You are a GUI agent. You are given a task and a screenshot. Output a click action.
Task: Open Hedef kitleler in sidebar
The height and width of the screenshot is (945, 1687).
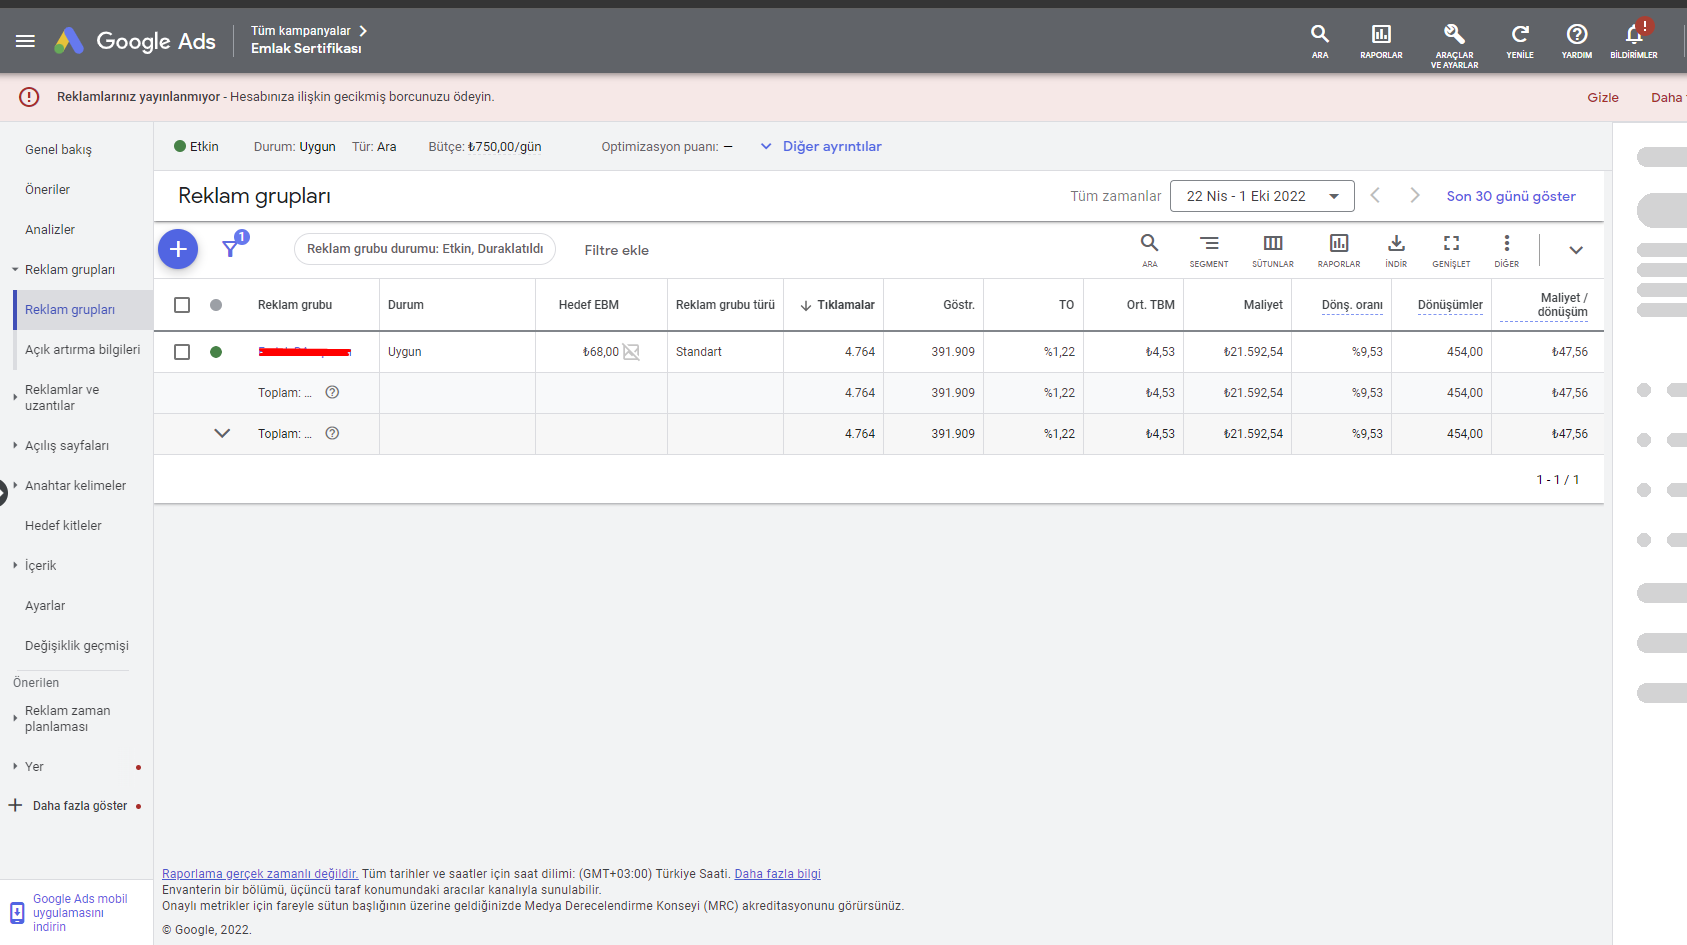click(63, 526)
